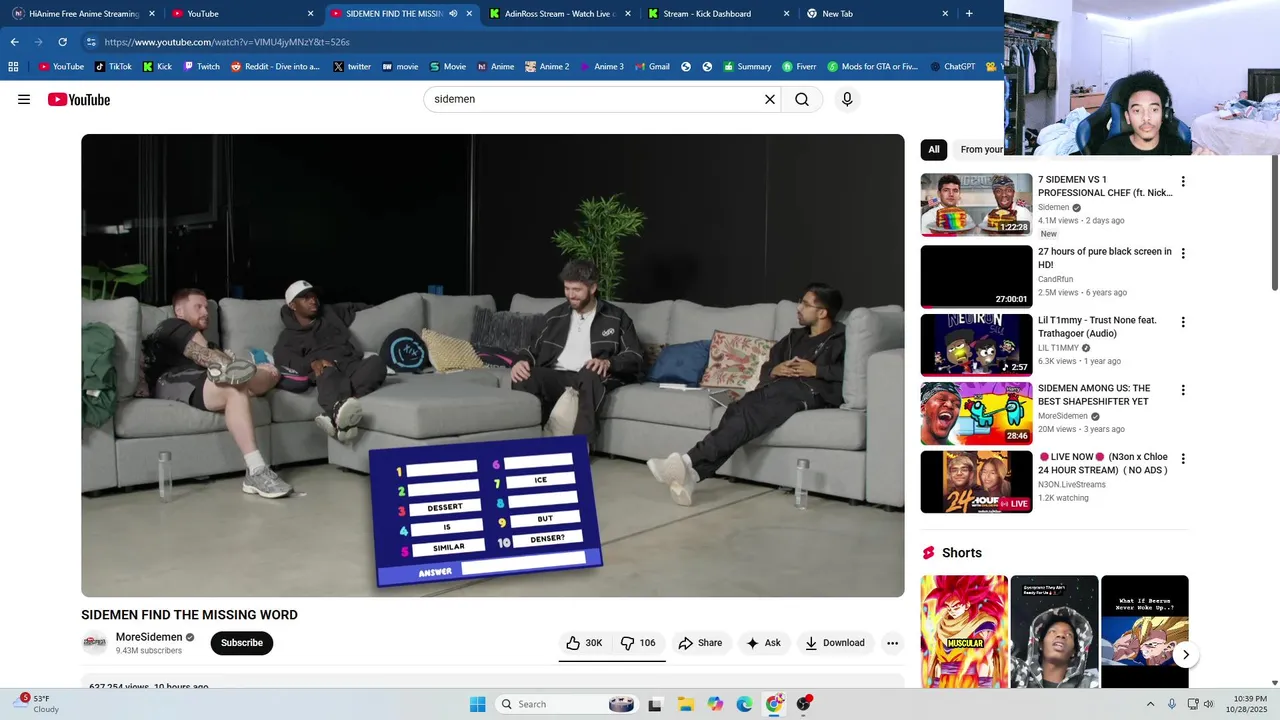Open 7 Sidemen vs Professional Chef thumbnail
The image size is (1280, 720).
[976, 205]
